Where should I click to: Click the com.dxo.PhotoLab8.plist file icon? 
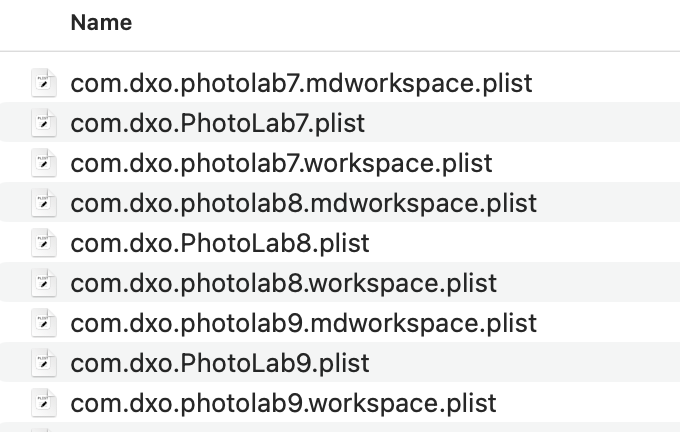click(44, 242)
